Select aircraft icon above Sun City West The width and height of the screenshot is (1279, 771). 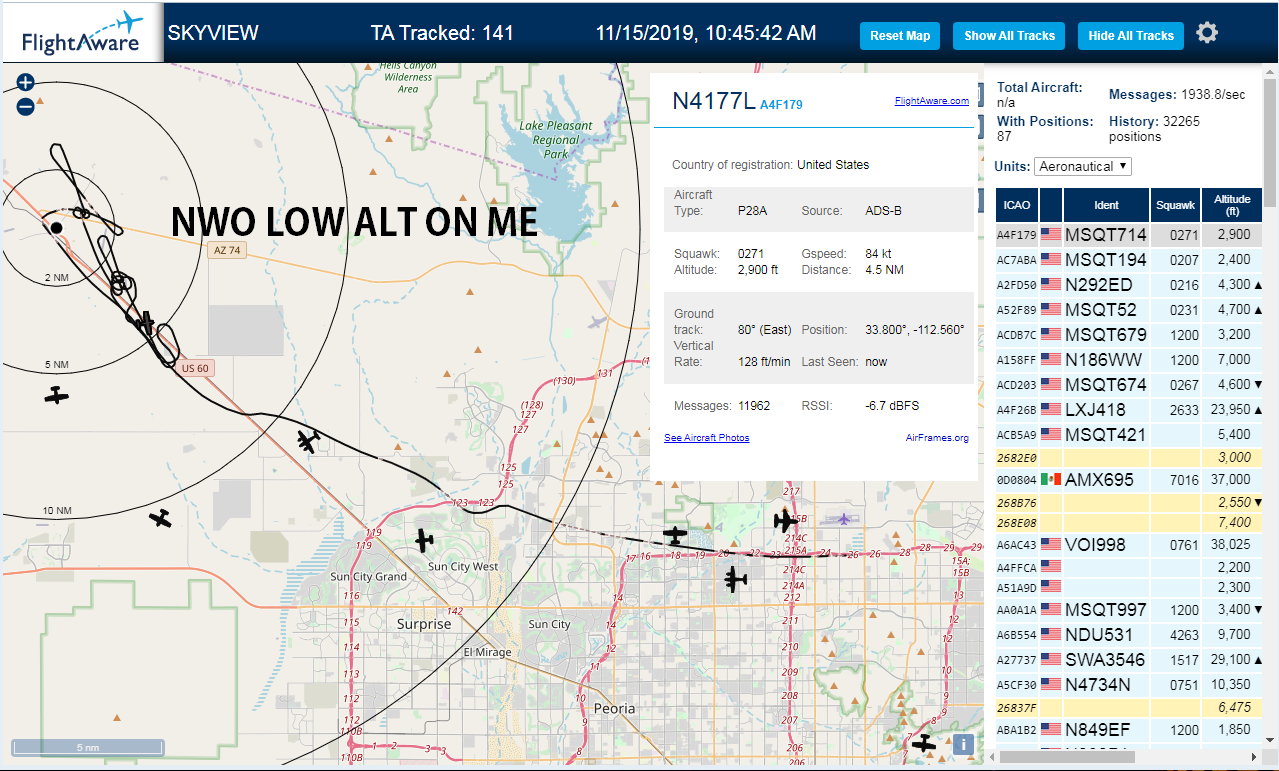point(425,540)
